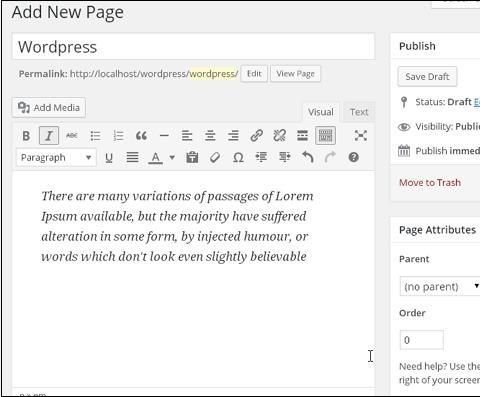Insert or edit link
This screenshot has width=480, height=397.
[x=256, y=136]
